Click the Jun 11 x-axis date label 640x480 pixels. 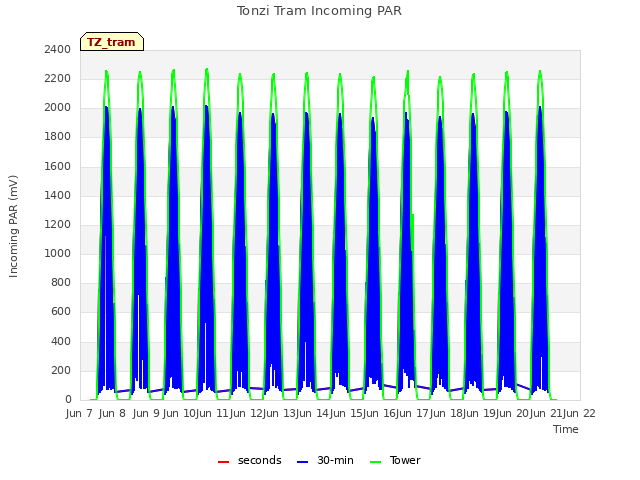(x=214, y=413)
